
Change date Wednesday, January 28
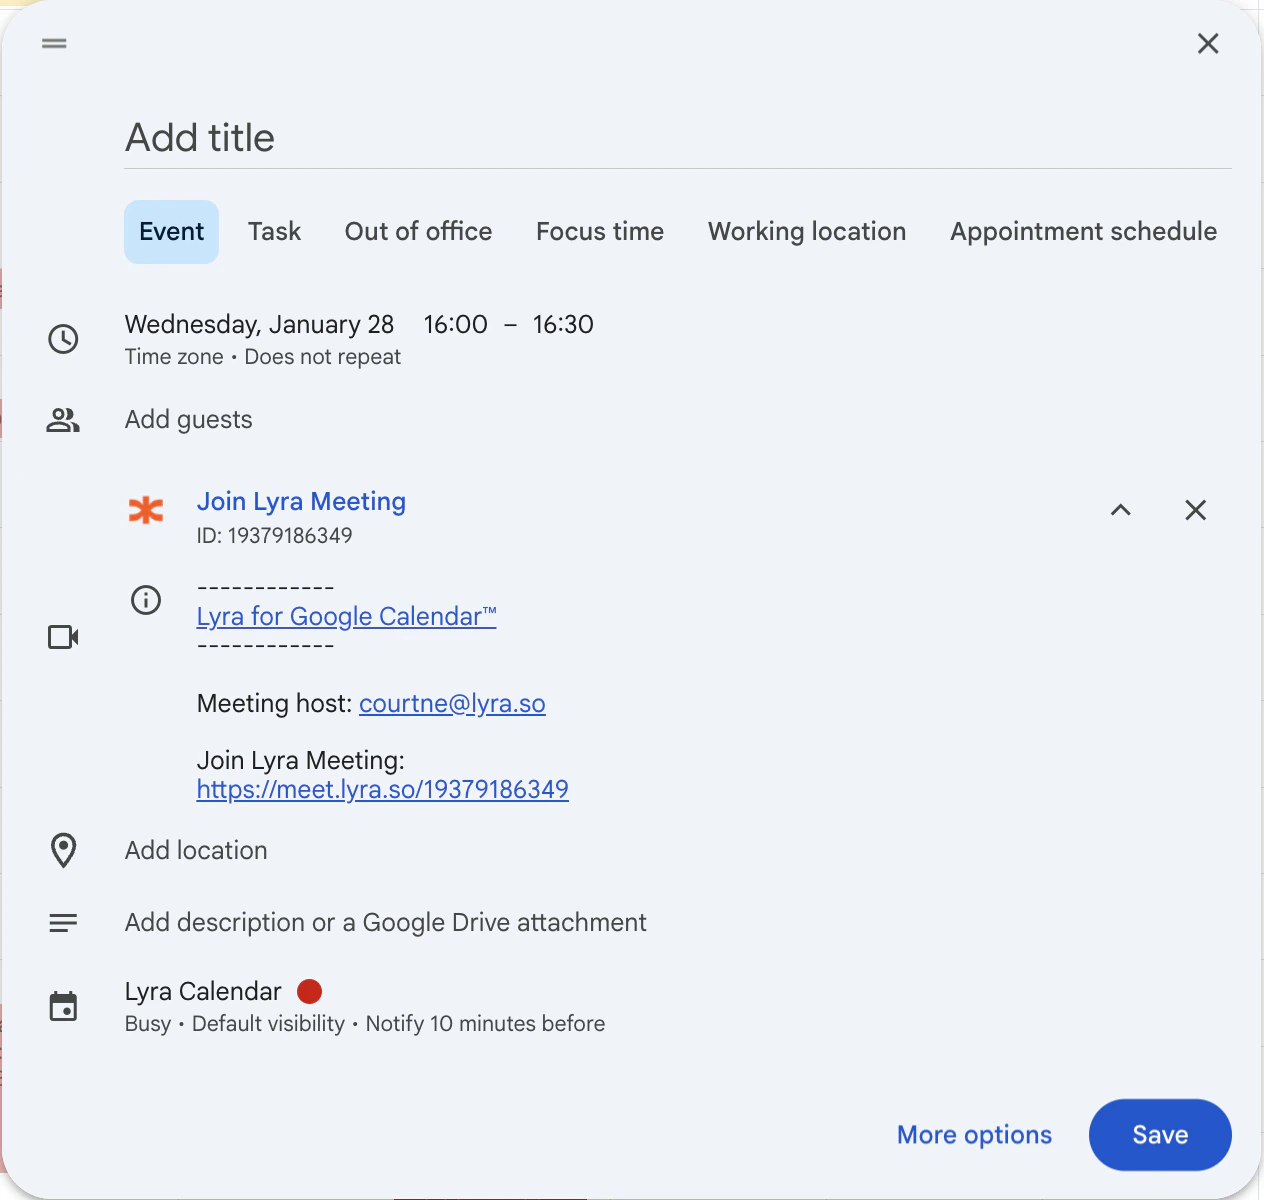259,324
